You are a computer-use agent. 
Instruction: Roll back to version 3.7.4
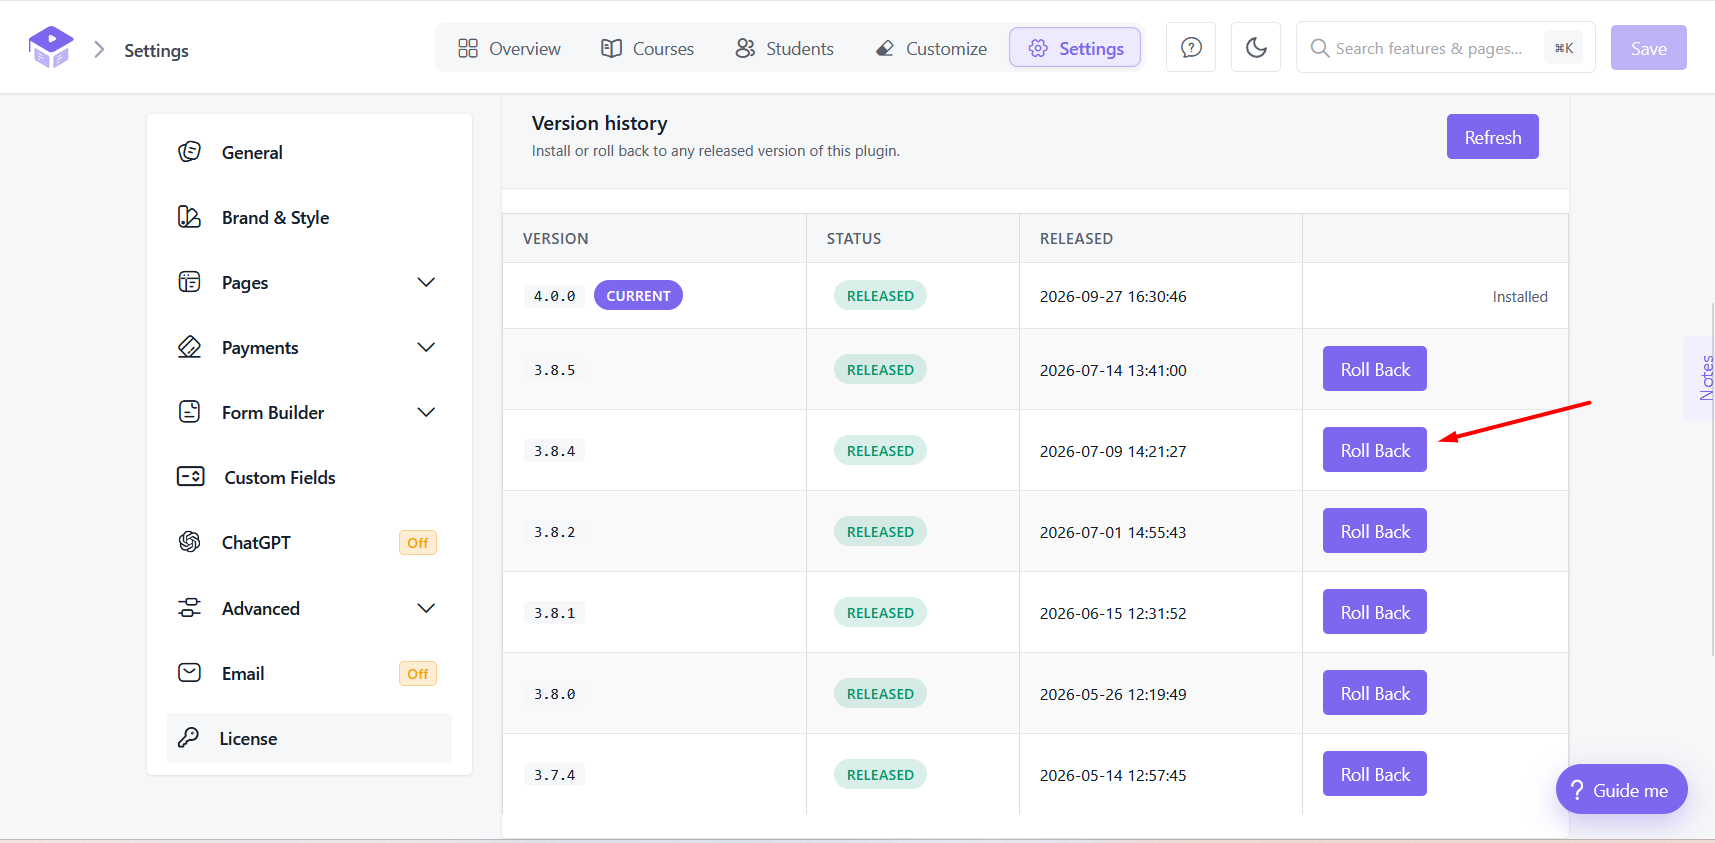point(1375,774)
